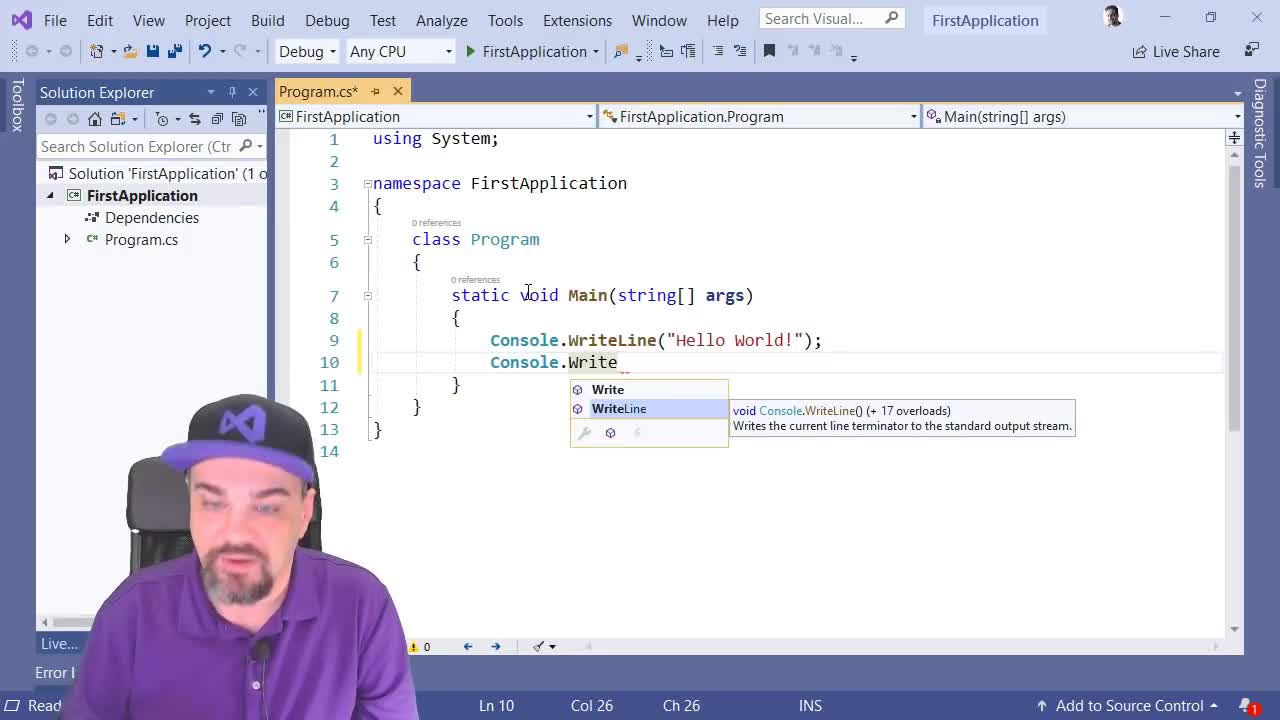Open the Toolbox side tab
Screen dimensions: 1280x720
(17, 106)
